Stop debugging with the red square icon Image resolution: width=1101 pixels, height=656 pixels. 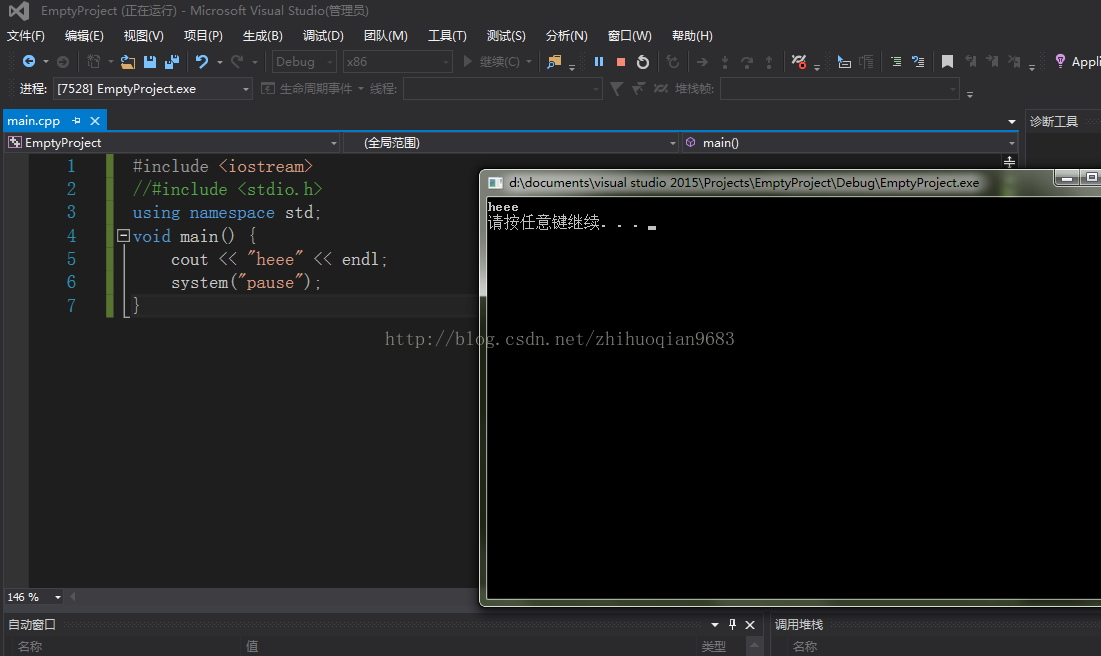click(621, 62)
